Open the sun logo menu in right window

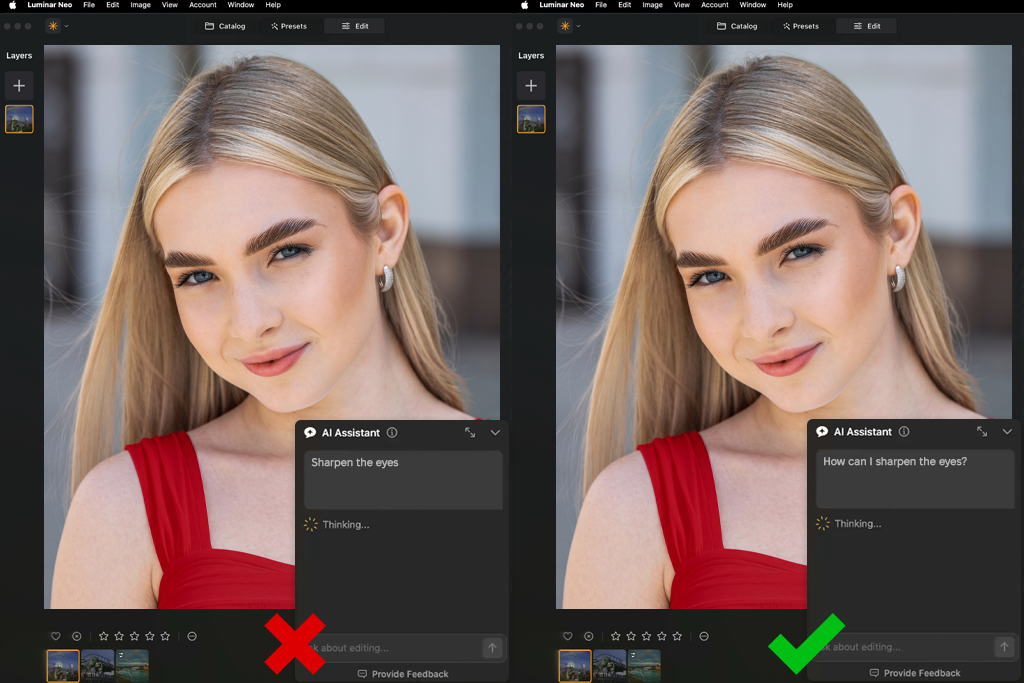565,26
